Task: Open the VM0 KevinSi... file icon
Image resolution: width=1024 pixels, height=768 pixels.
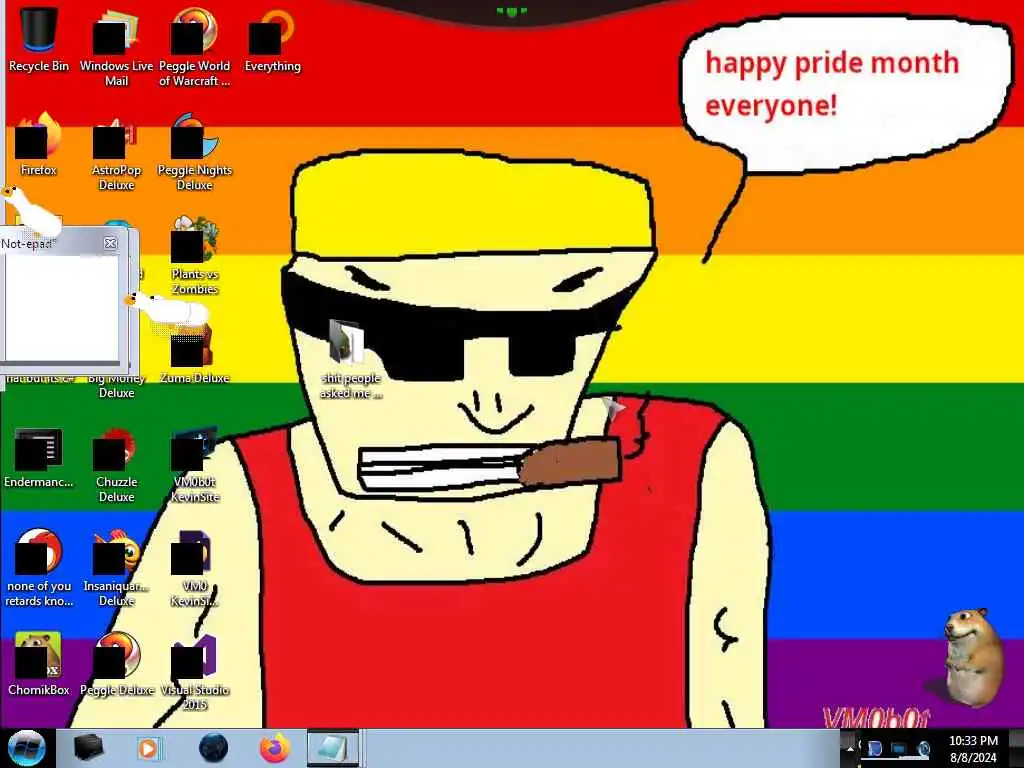Action: (x=195, y=567)
